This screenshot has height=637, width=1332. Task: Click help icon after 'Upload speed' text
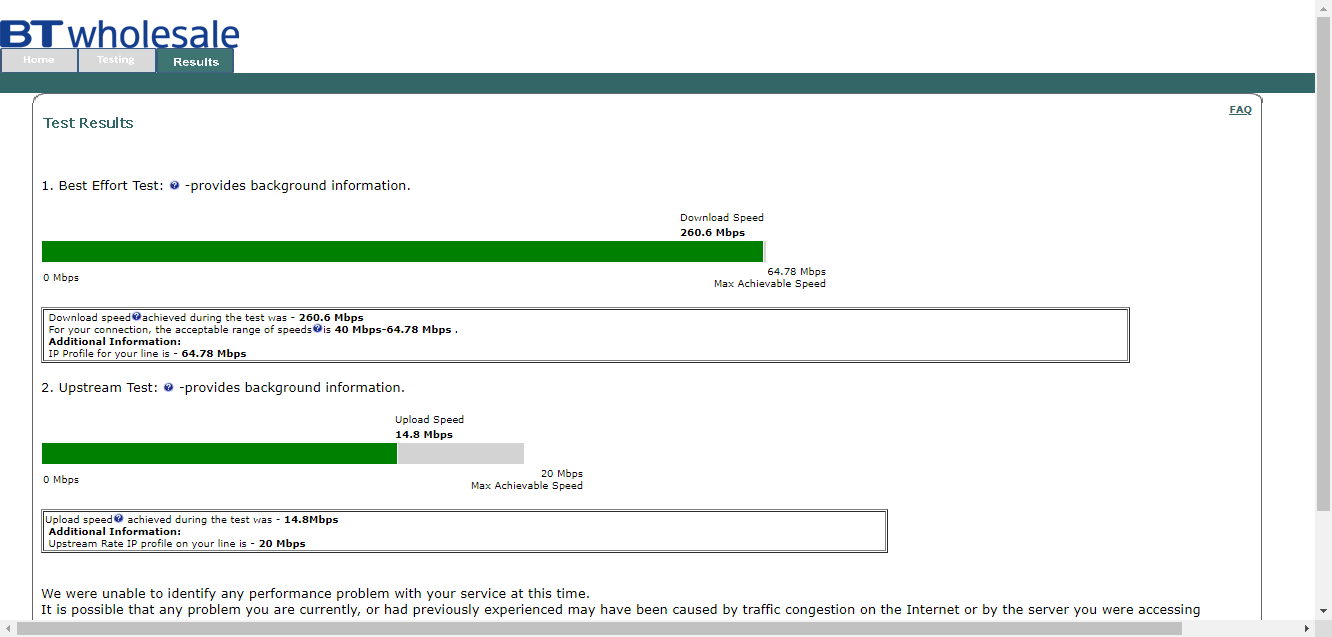point(118,519)
